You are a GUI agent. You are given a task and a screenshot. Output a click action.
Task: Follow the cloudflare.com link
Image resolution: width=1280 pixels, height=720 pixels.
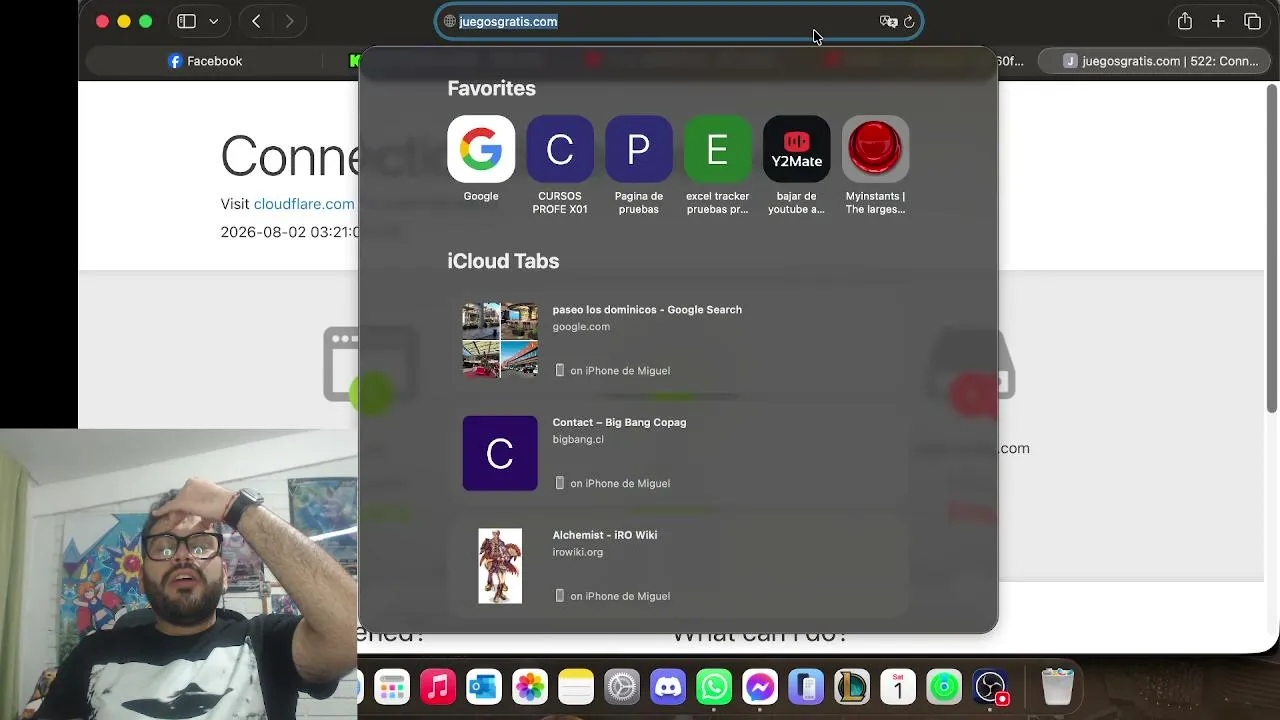point(304,204)
